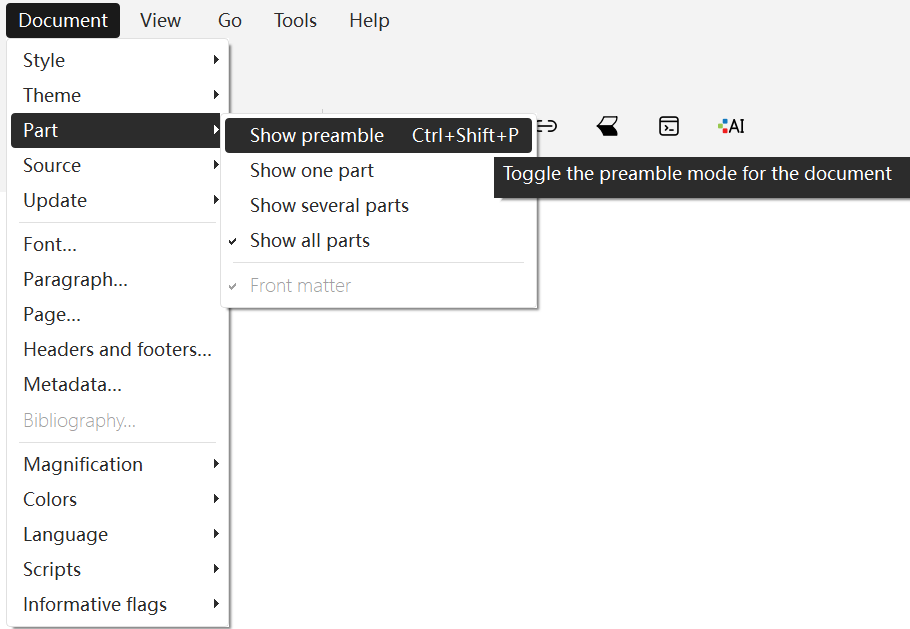Click the AI assistant toolbar icon
This screenshot has height=629, width=910.
pos(731,126)
